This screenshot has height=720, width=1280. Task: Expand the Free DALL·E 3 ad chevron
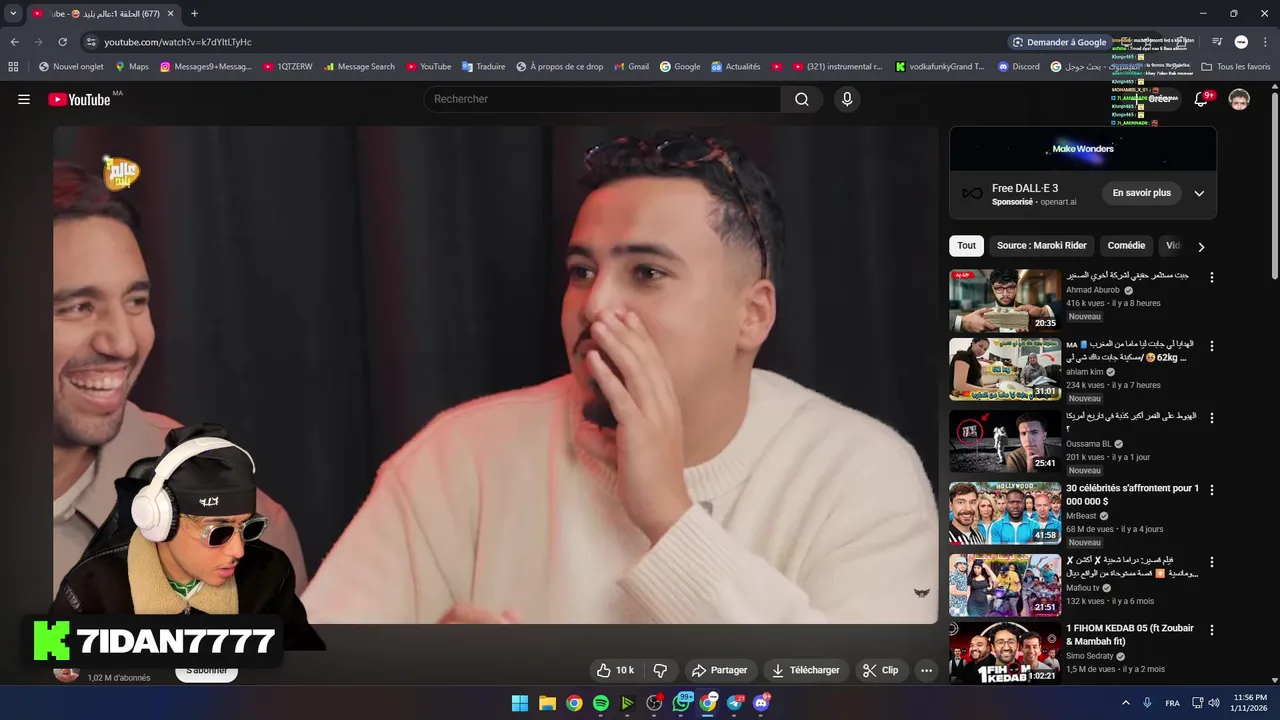tap(1199, 193)
